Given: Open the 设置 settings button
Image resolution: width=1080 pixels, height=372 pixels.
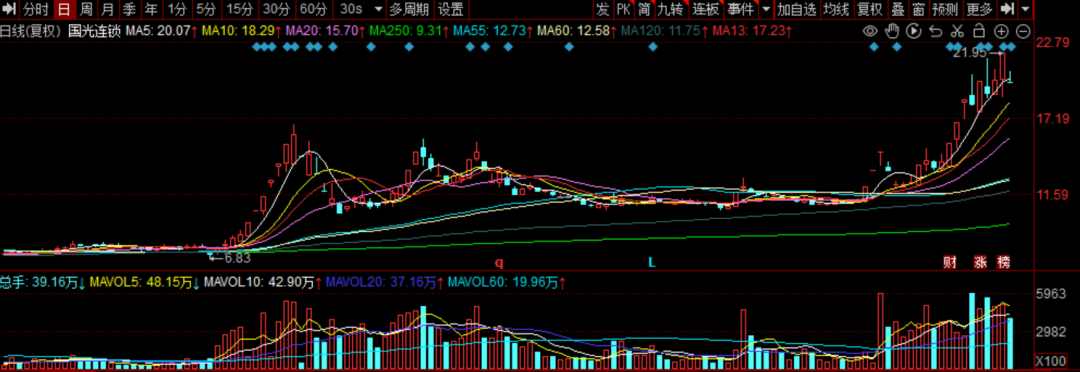Looking at the screenshot, I should click(x=451, y=9).
